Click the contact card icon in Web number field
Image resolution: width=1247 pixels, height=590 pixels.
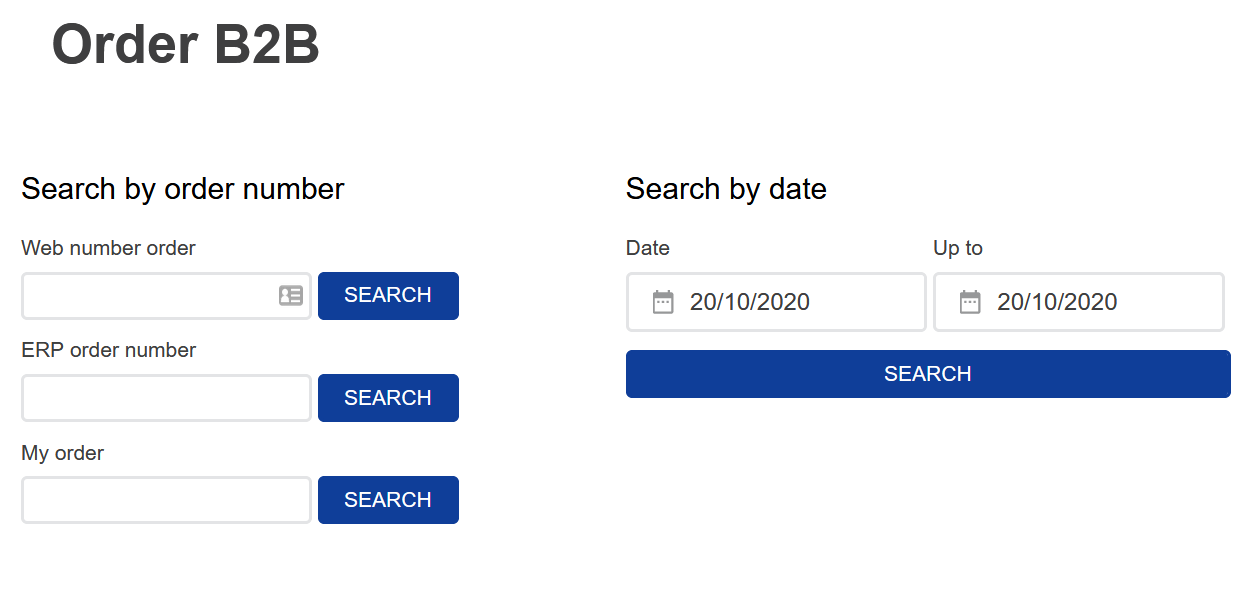[291, 296]
